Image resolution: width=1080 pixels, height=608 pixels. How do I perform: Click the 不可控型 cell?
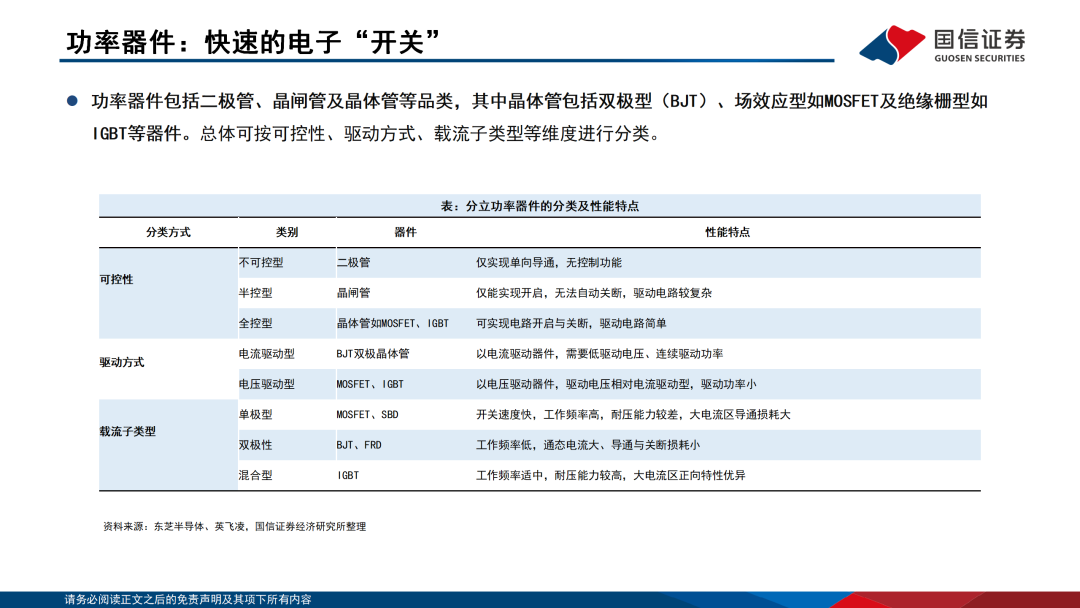(x=261, y=262)
